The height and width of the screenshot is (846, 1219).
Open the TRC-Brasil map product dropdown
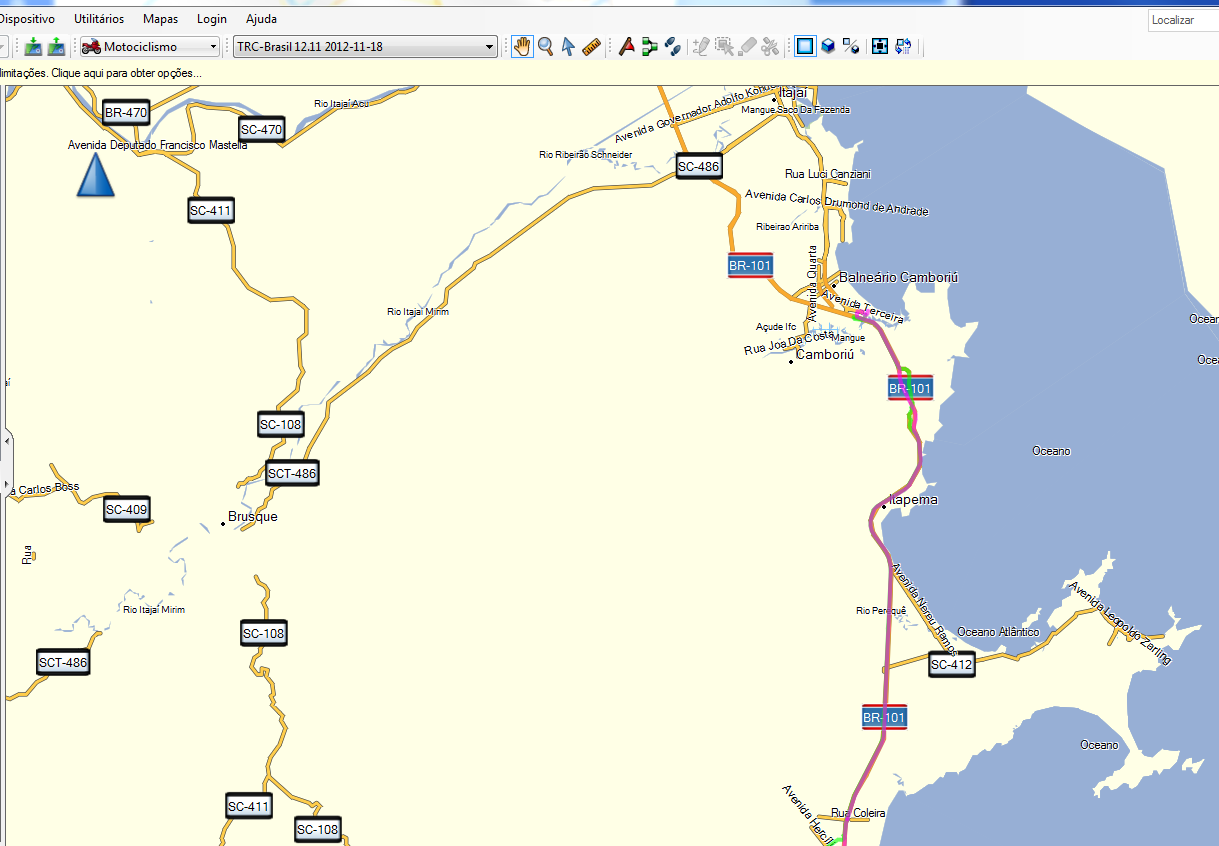[x=489, y=46]
